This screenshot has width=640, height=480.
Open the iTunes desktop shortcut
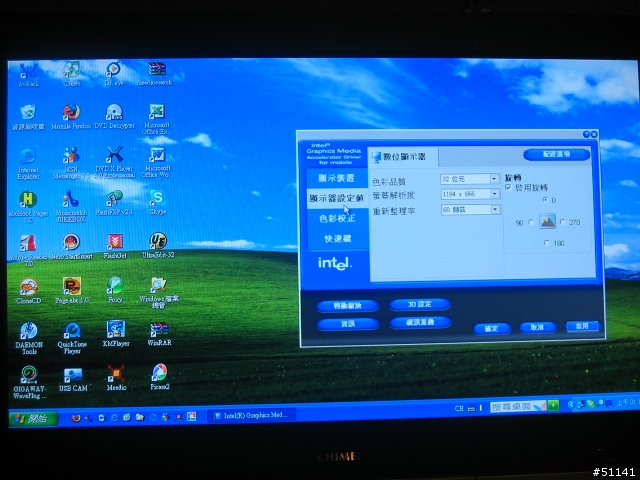[x=72, y=73]
